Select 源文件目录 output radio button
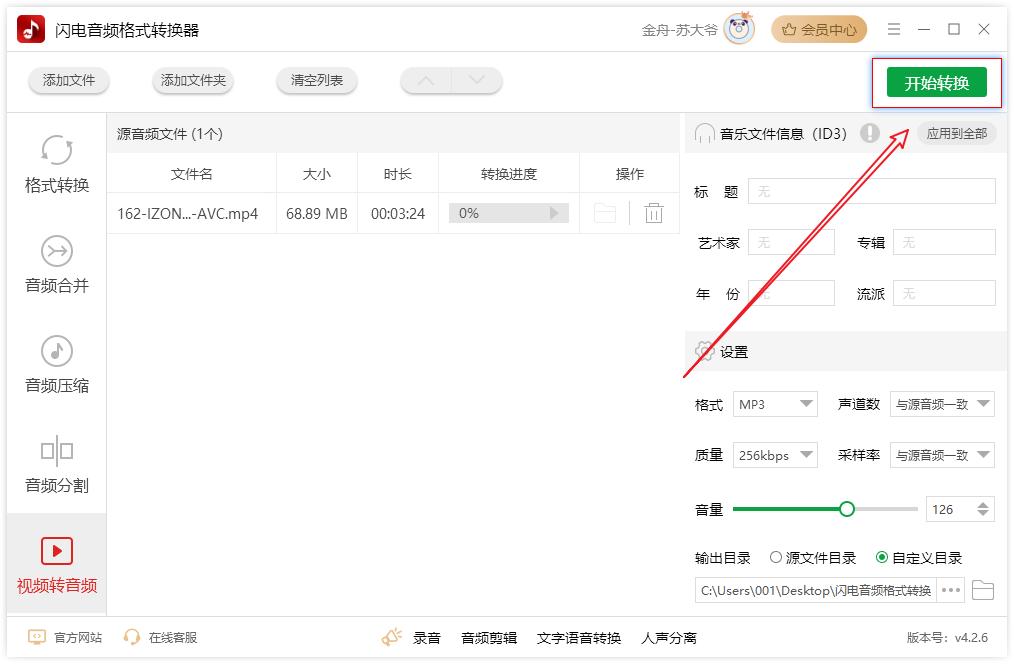 point(776,558)
